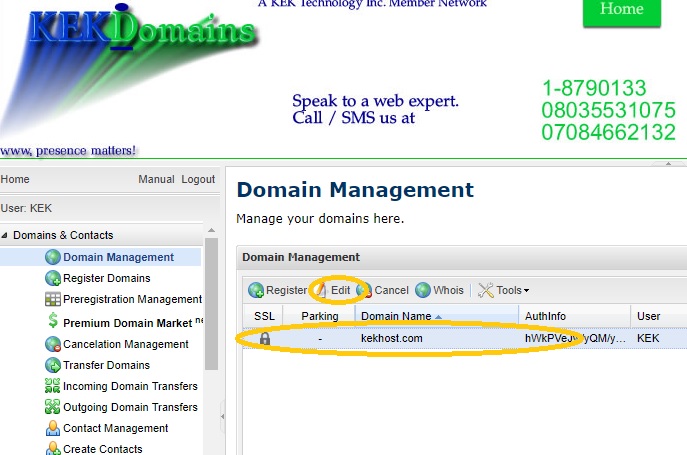
Task: Open the Tools dropdown menu
Action: [503, 290]
